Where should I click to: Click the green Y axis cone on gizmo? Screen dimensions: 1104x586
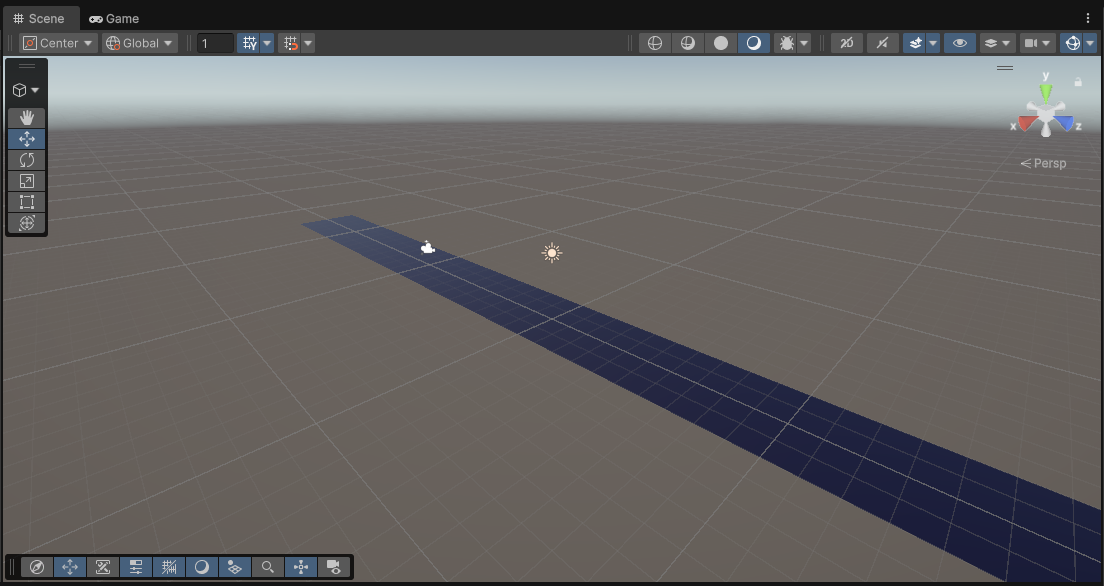point(1046,91)
